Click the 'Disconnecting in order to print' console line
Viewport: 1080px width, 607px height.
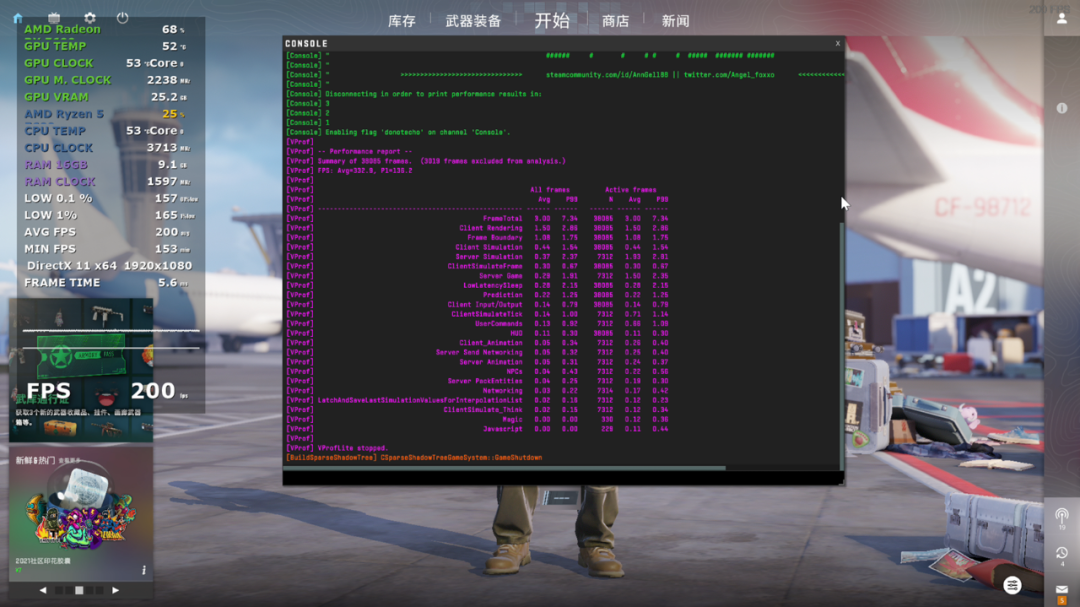point(413,94)
